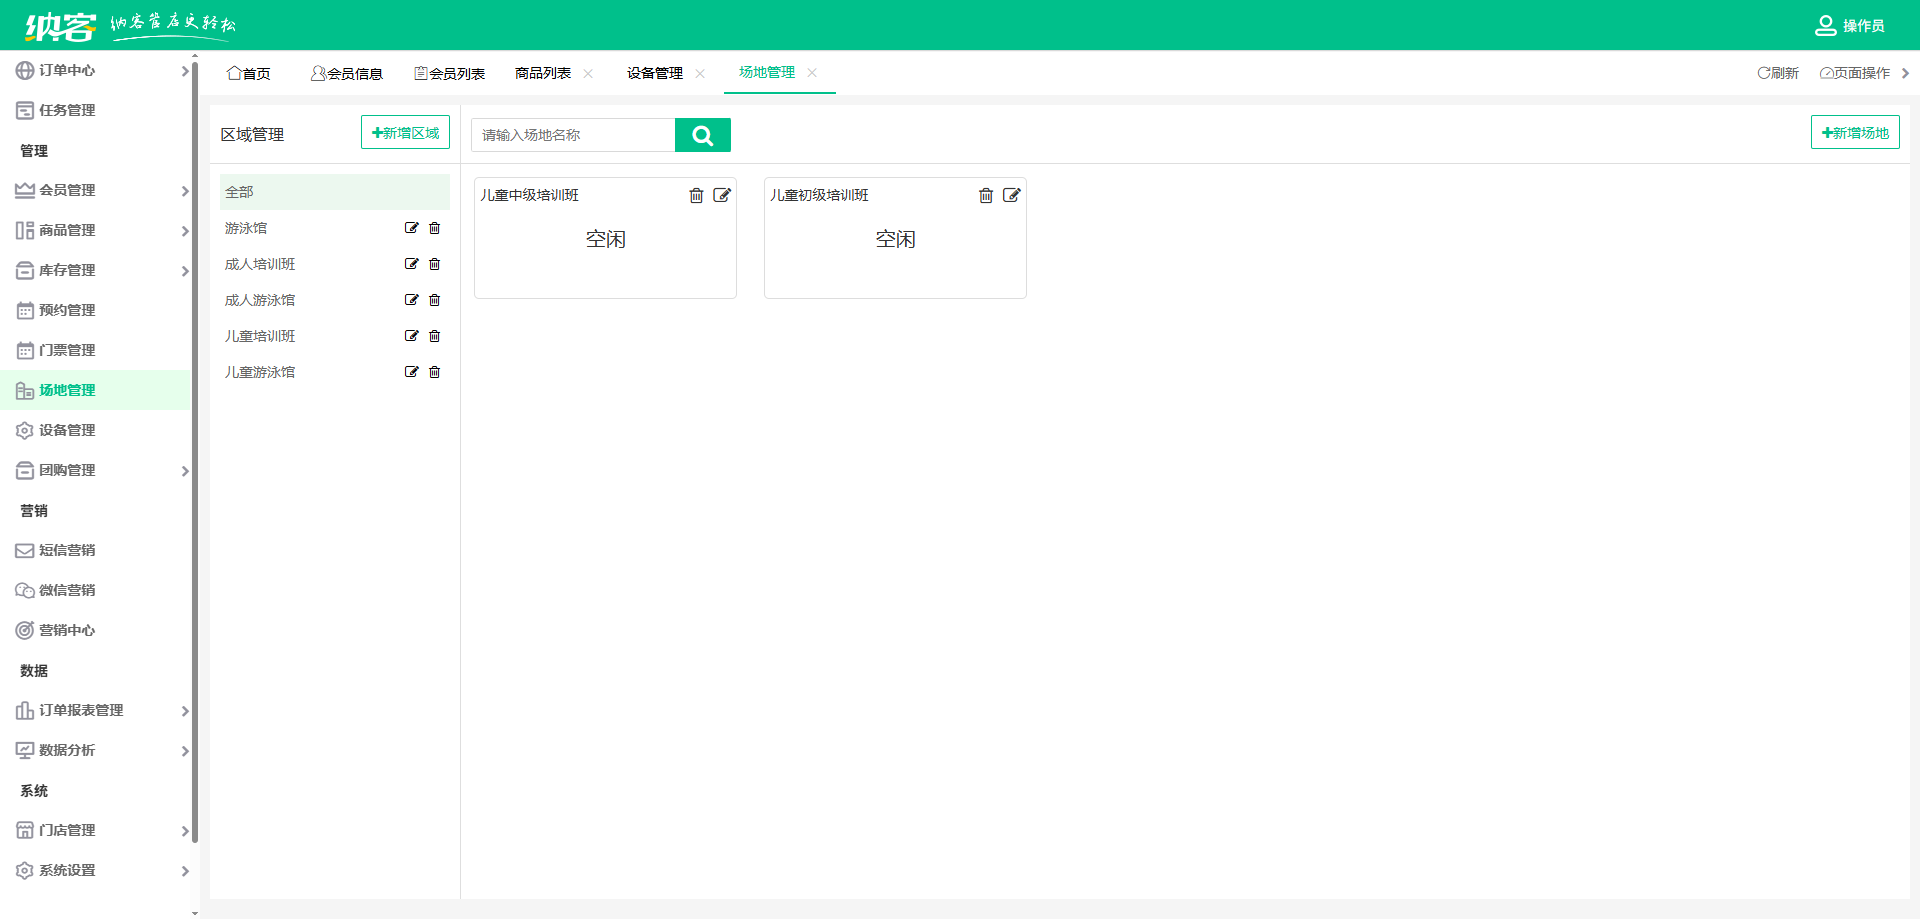Delete the 成人培训班 area entry
The image size is (1920, 919).
click(x=435, y=264)
